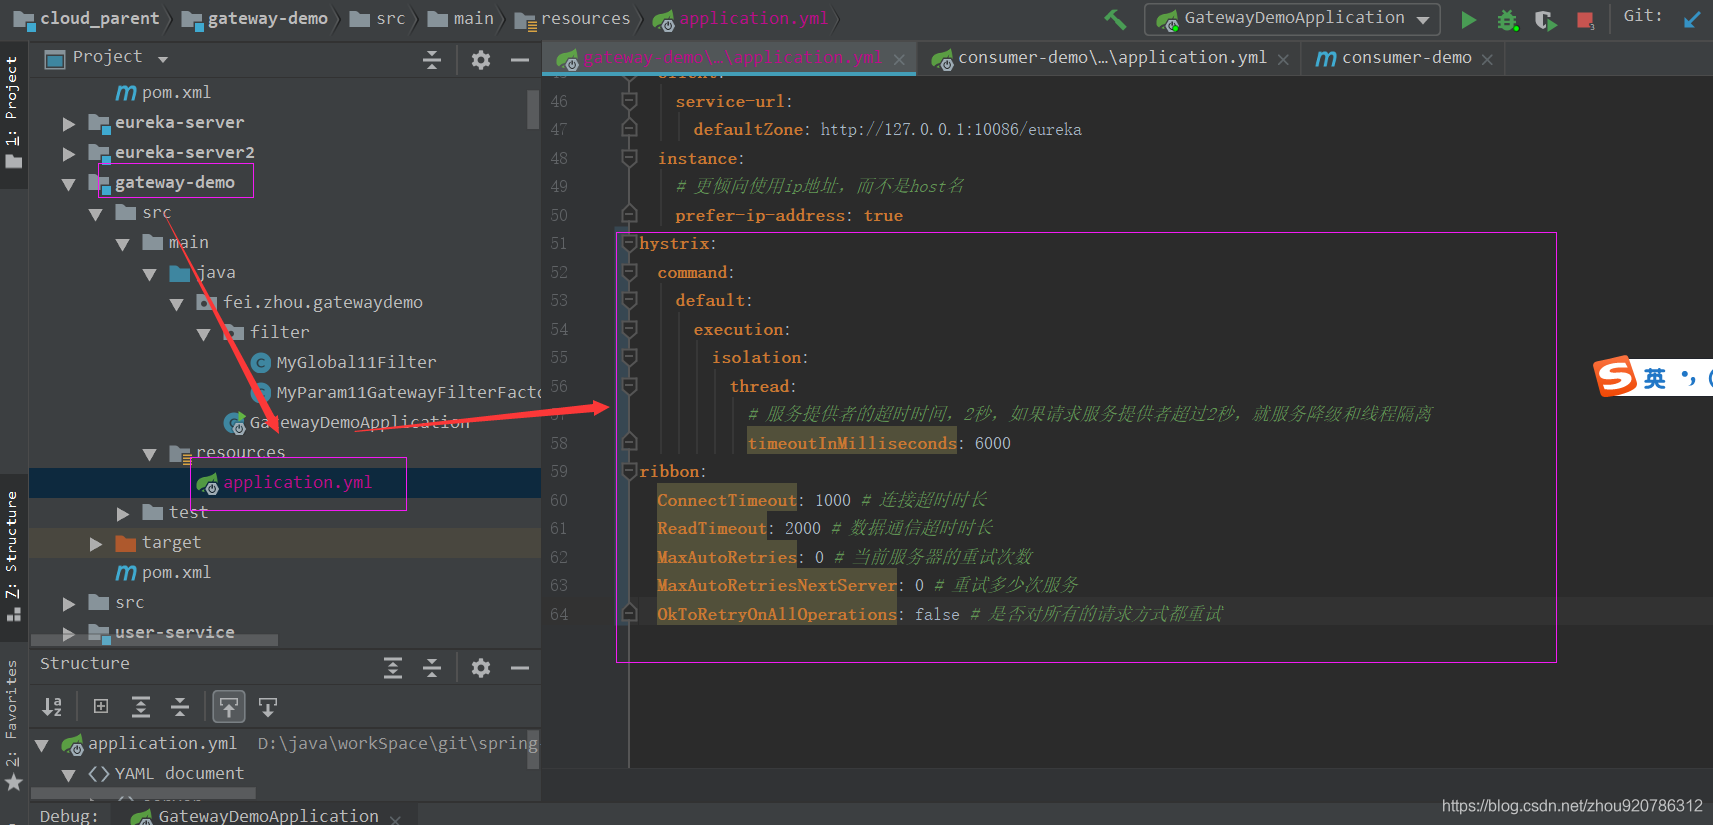Click the Structure panel horizontal scrollbar
1713x825 pixels.
pyautogui.click(x=144, y=793)
